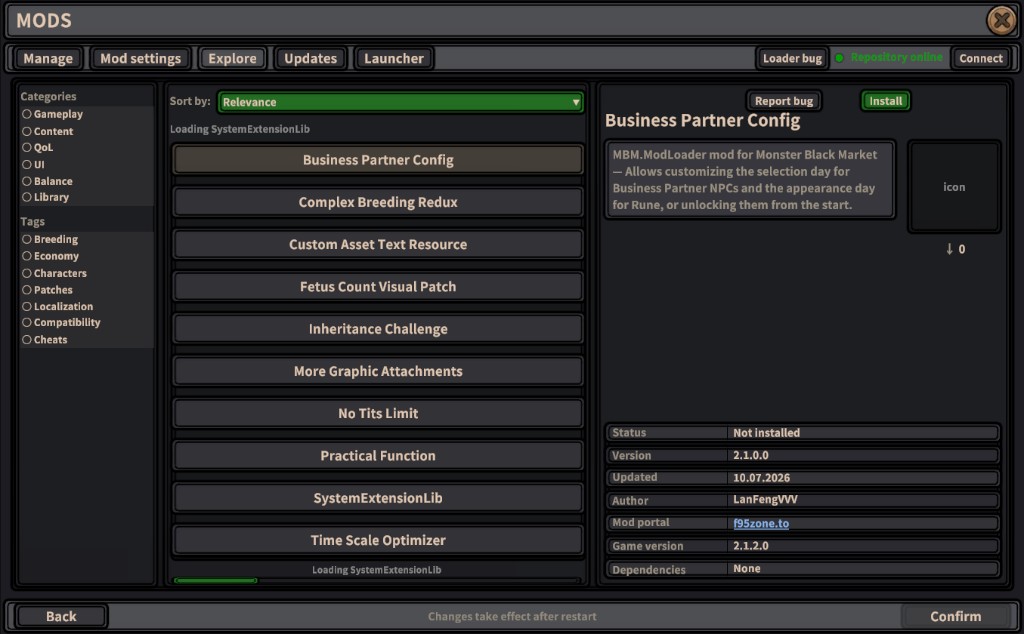Select Complex Breeding Redux mod

(378, 202)
